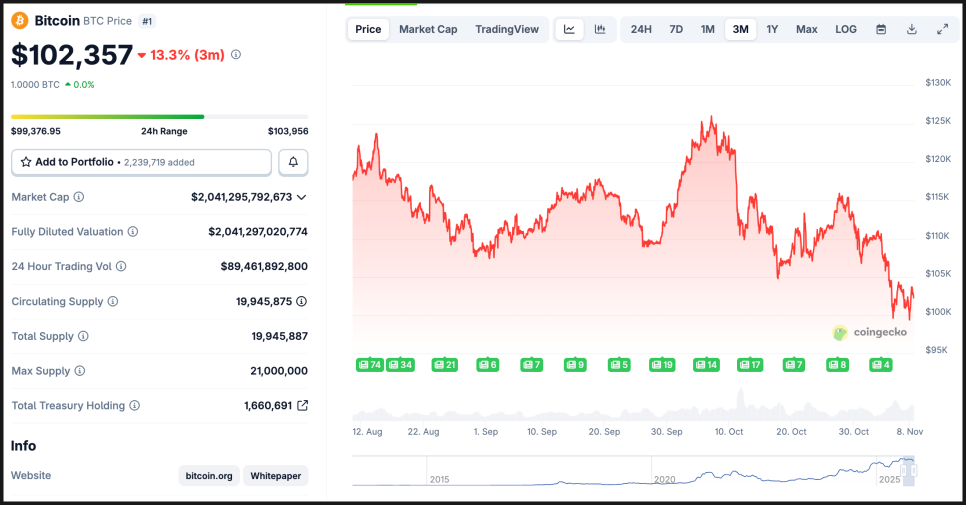
Task: Open the news marker labeled 74
Action: click(x=370, y=365)
